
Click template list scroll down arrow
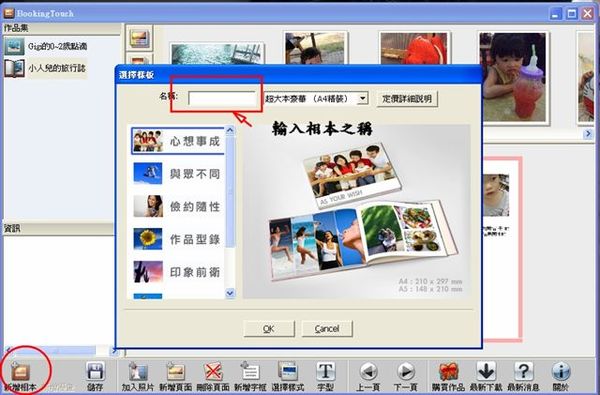230,293
